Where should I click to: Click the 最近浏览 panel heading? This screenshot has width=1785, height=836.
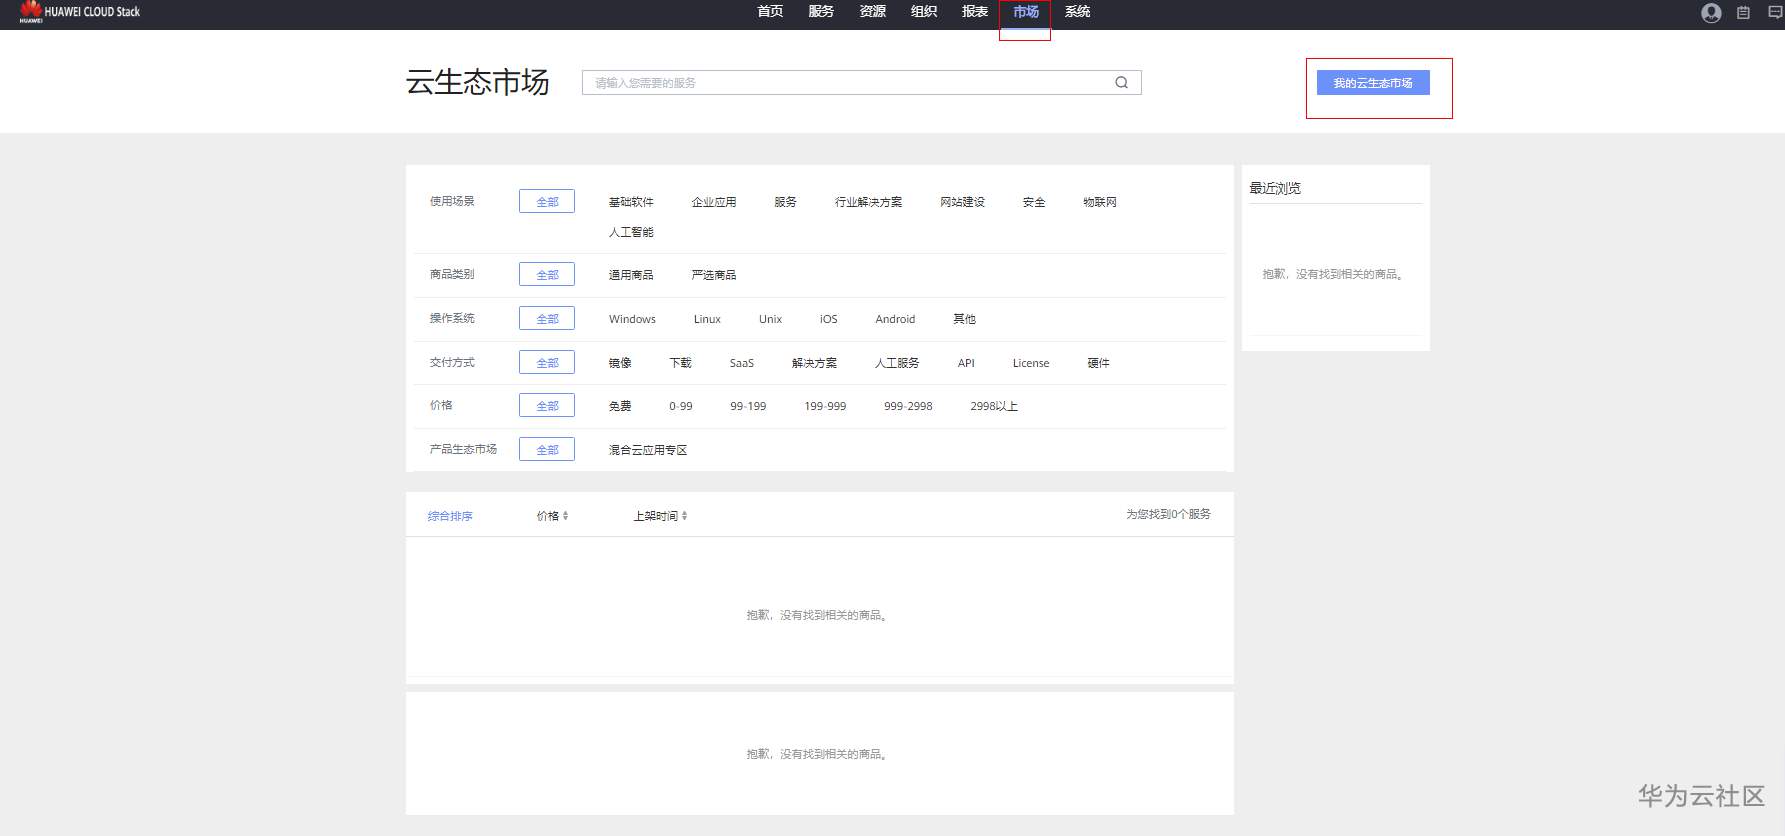[x=1275, y=188]
